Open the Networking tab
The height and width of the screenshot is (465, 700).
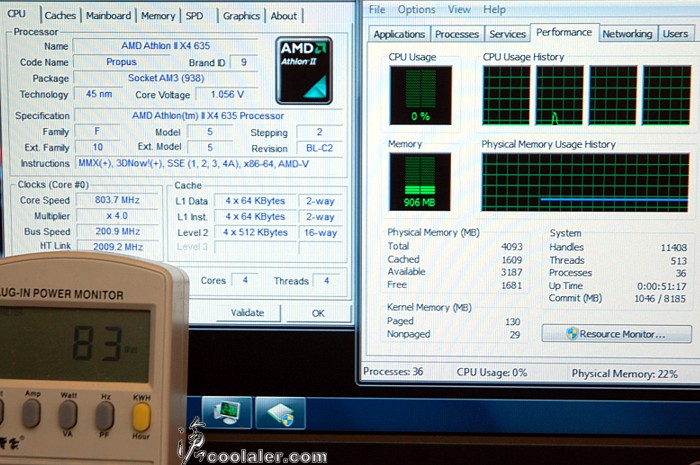point(627,34)
